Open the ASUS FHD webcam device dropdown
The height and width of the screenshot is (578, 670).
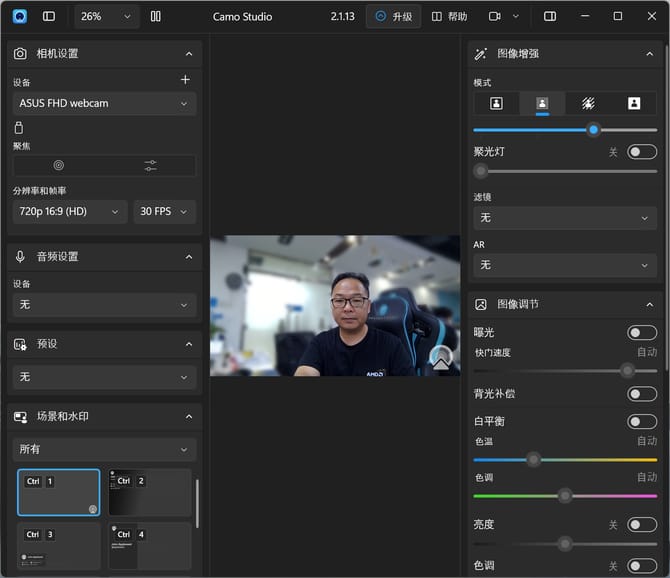coord(104,103)
